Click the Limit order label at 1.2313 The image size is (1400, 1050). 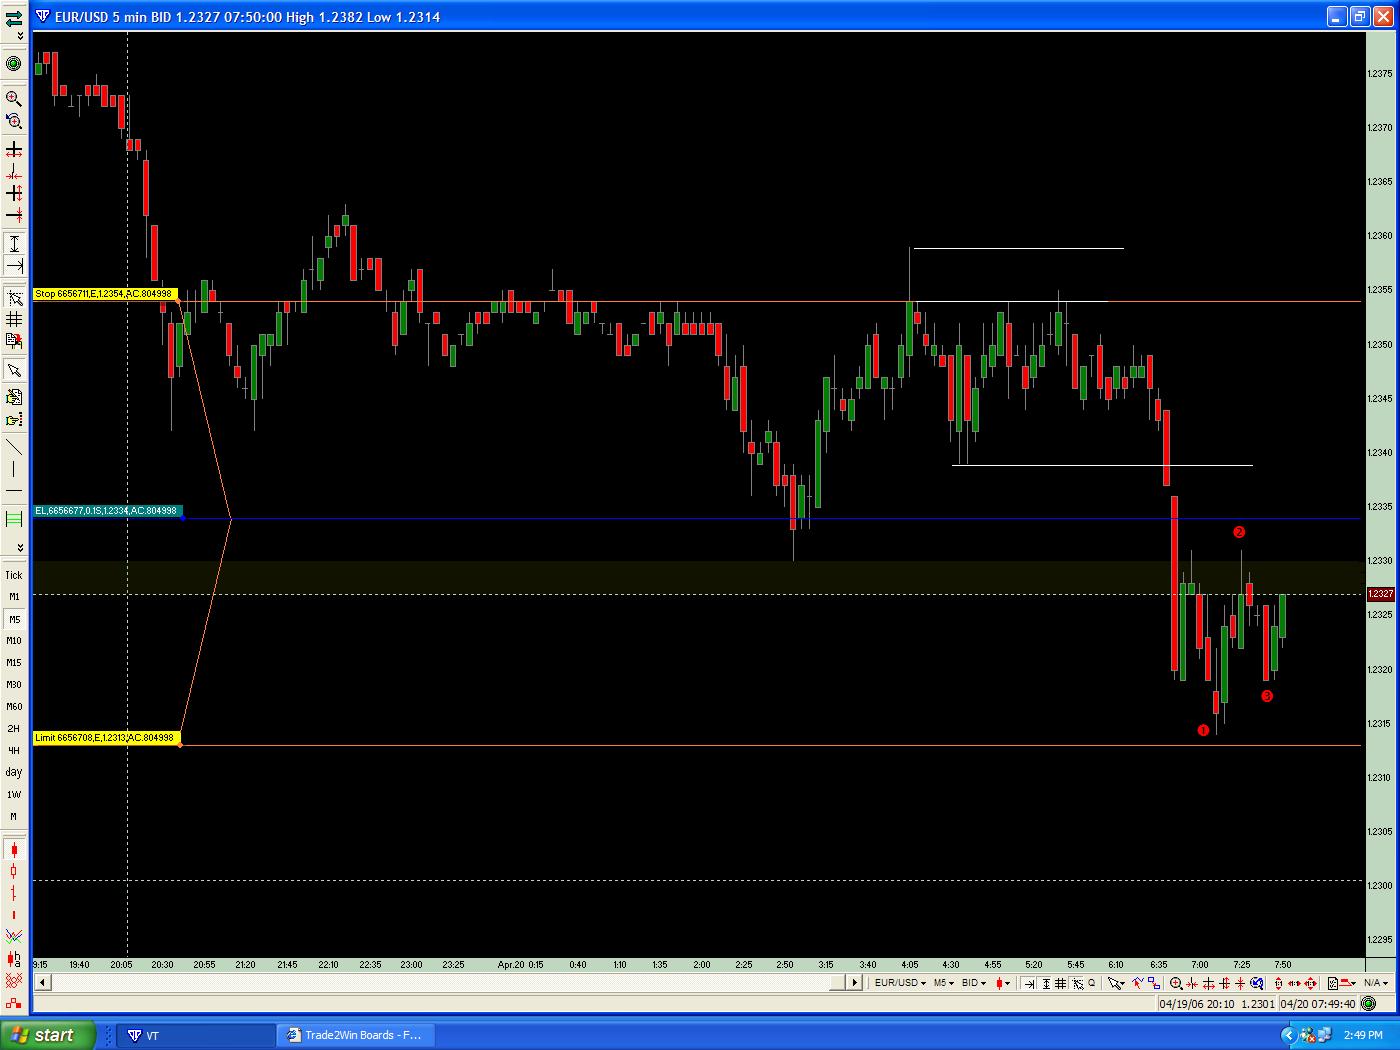coord(105,738)
